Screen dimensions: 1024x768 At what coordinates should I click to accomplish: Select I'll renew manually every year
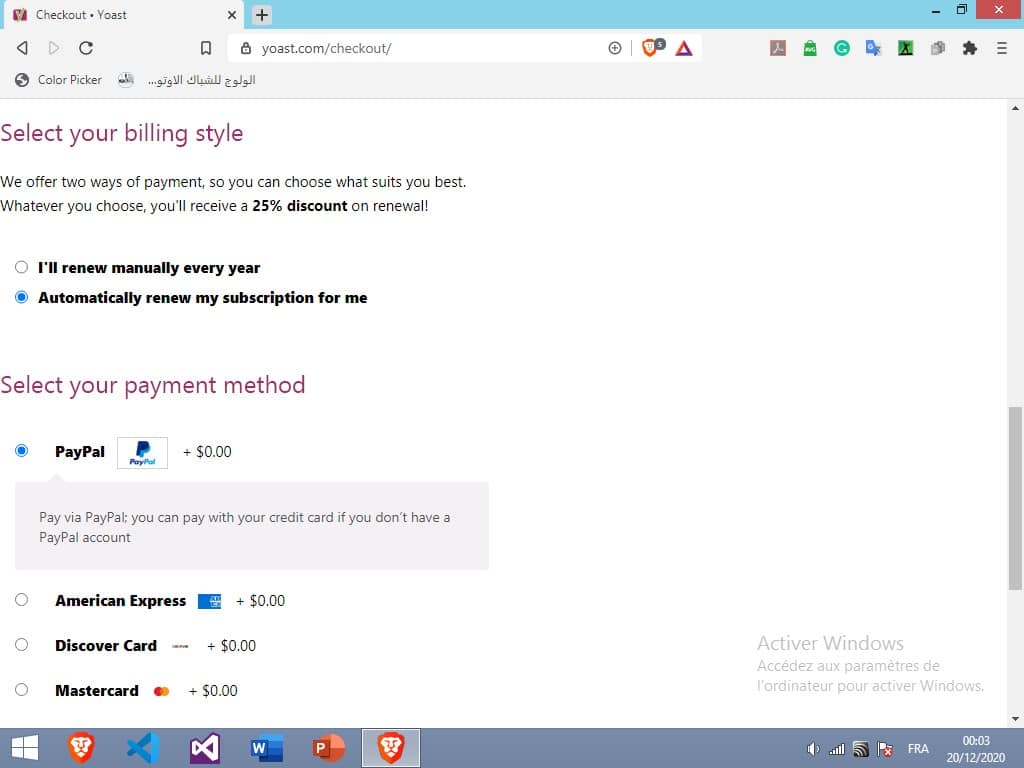[22, 267]
